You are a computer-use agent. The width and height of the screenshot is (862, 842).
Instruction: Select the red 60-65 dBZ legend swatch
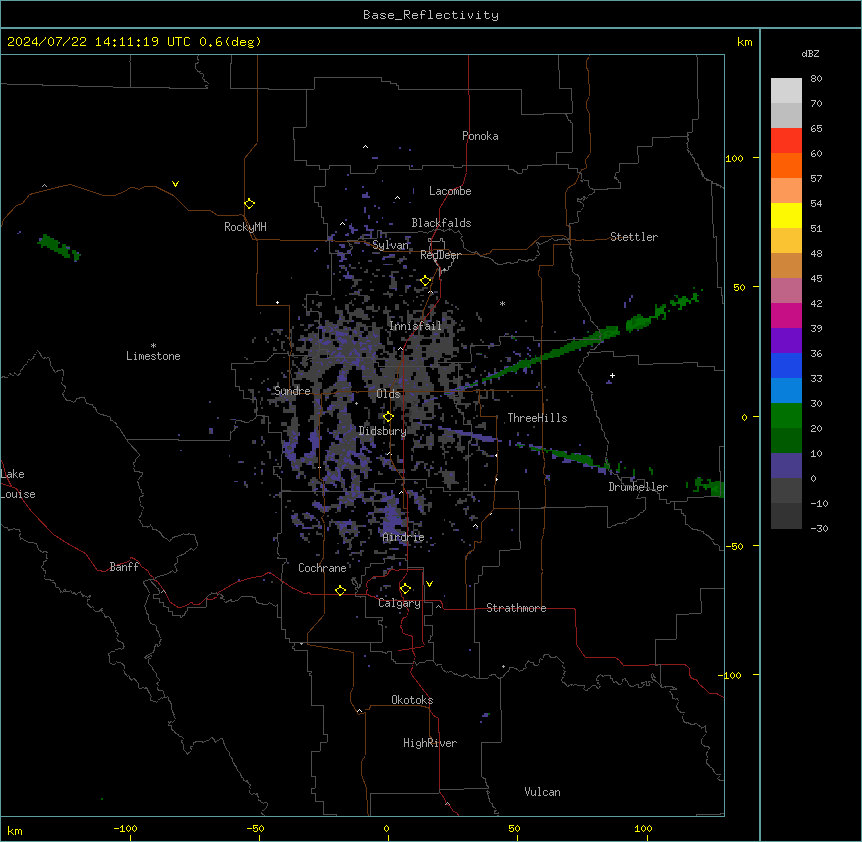pyautogui.click(x=786, y=141)
